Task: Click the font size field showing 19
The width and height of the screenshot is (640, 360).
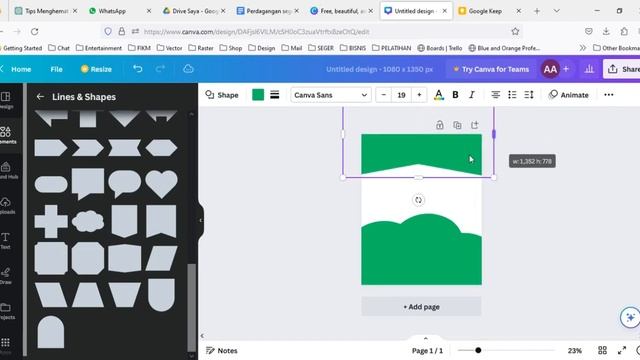Action: [401, 95]
